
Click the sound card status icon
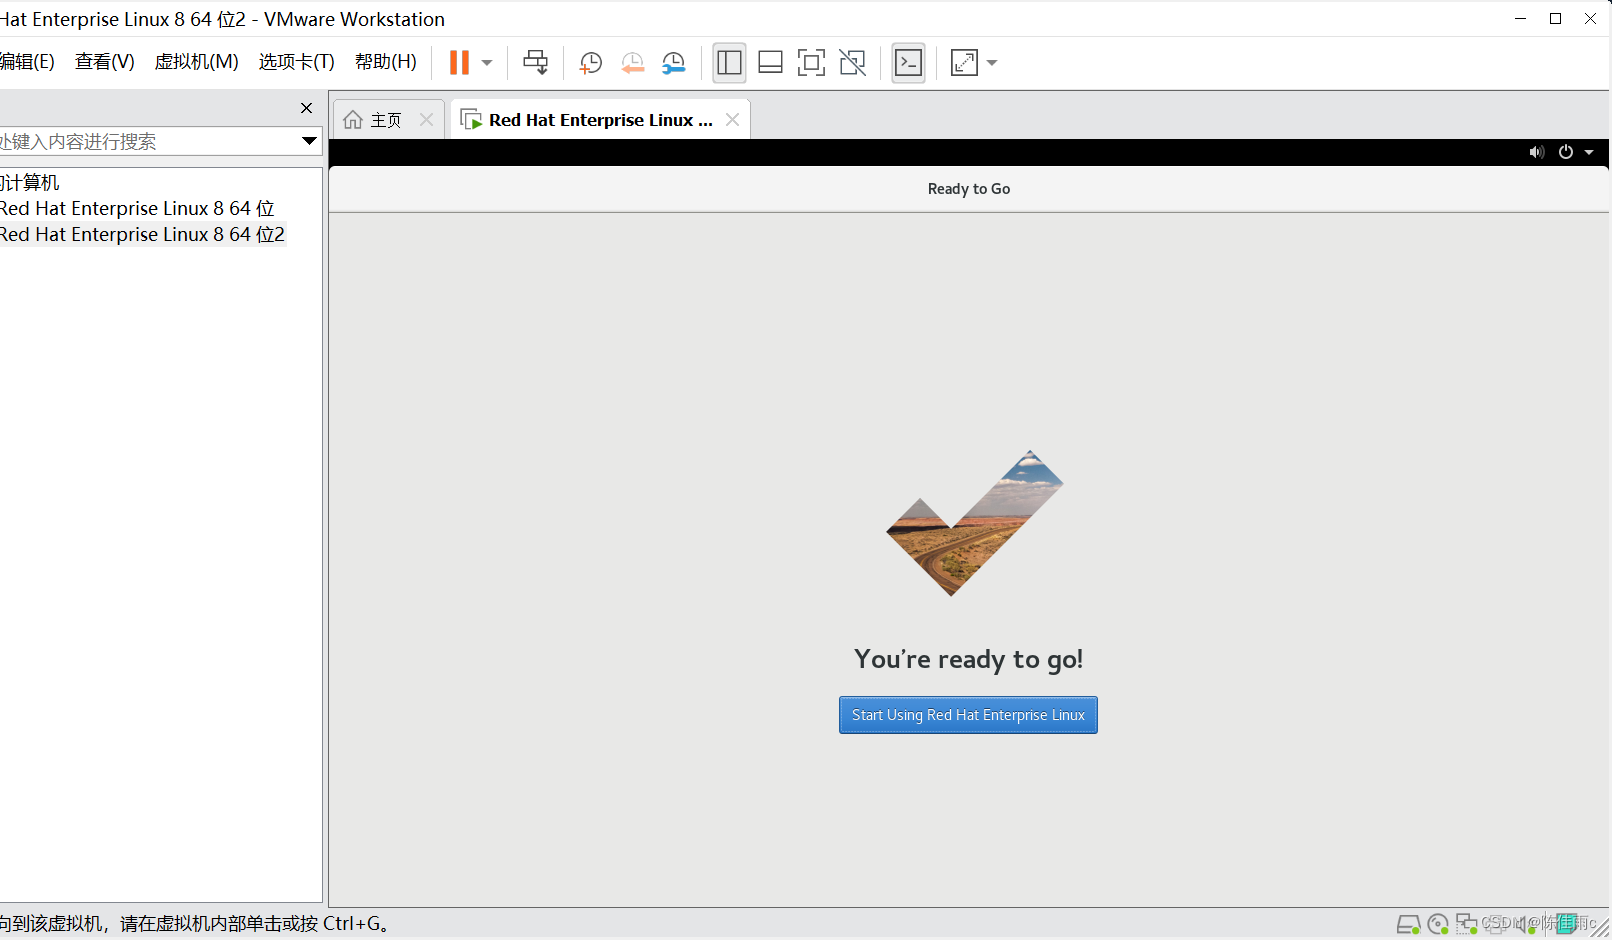pos(1528,924)
